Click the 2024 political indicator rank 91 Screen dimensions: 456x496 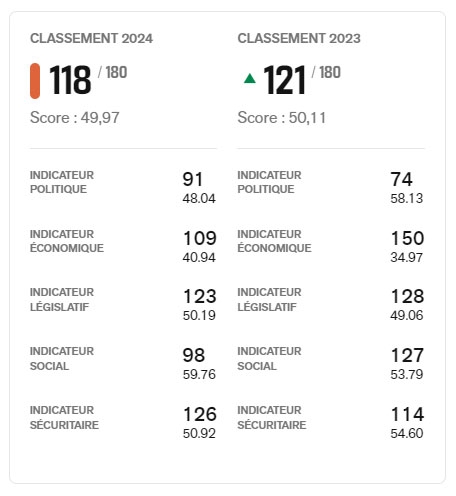point(193,179)
